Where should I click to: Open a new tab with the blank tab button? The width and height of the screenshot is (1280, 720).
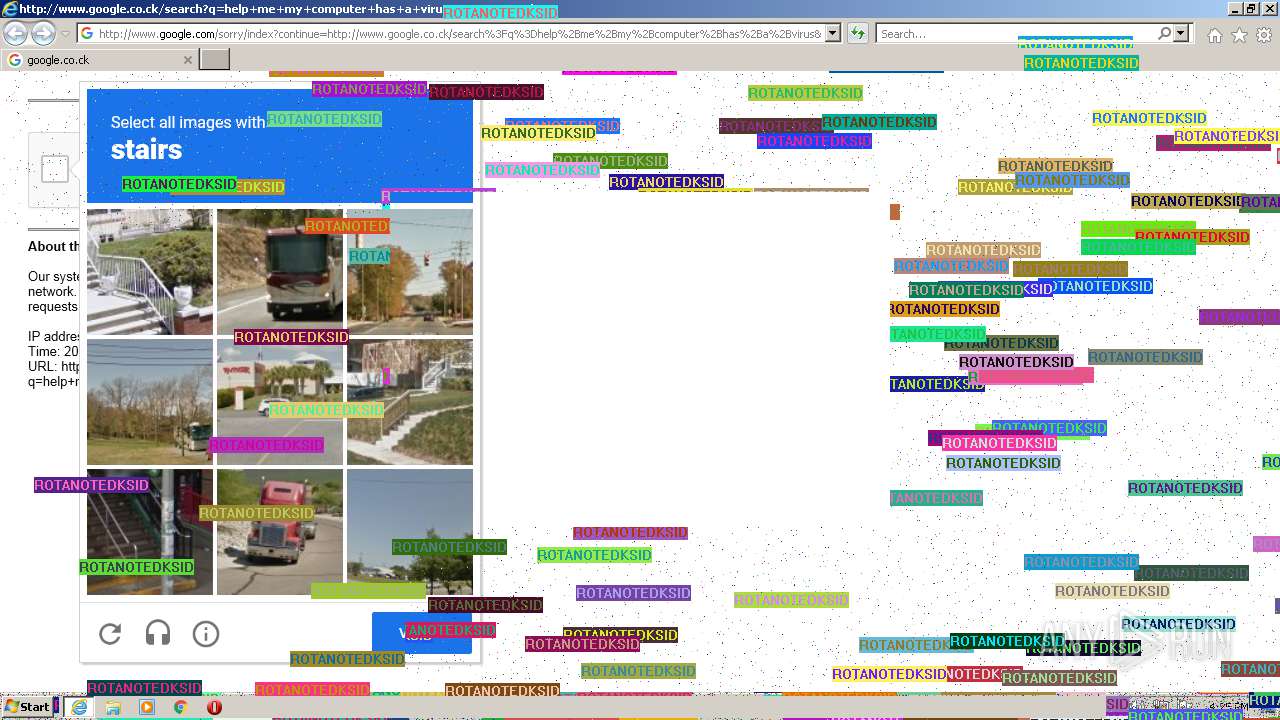point(215,60)
